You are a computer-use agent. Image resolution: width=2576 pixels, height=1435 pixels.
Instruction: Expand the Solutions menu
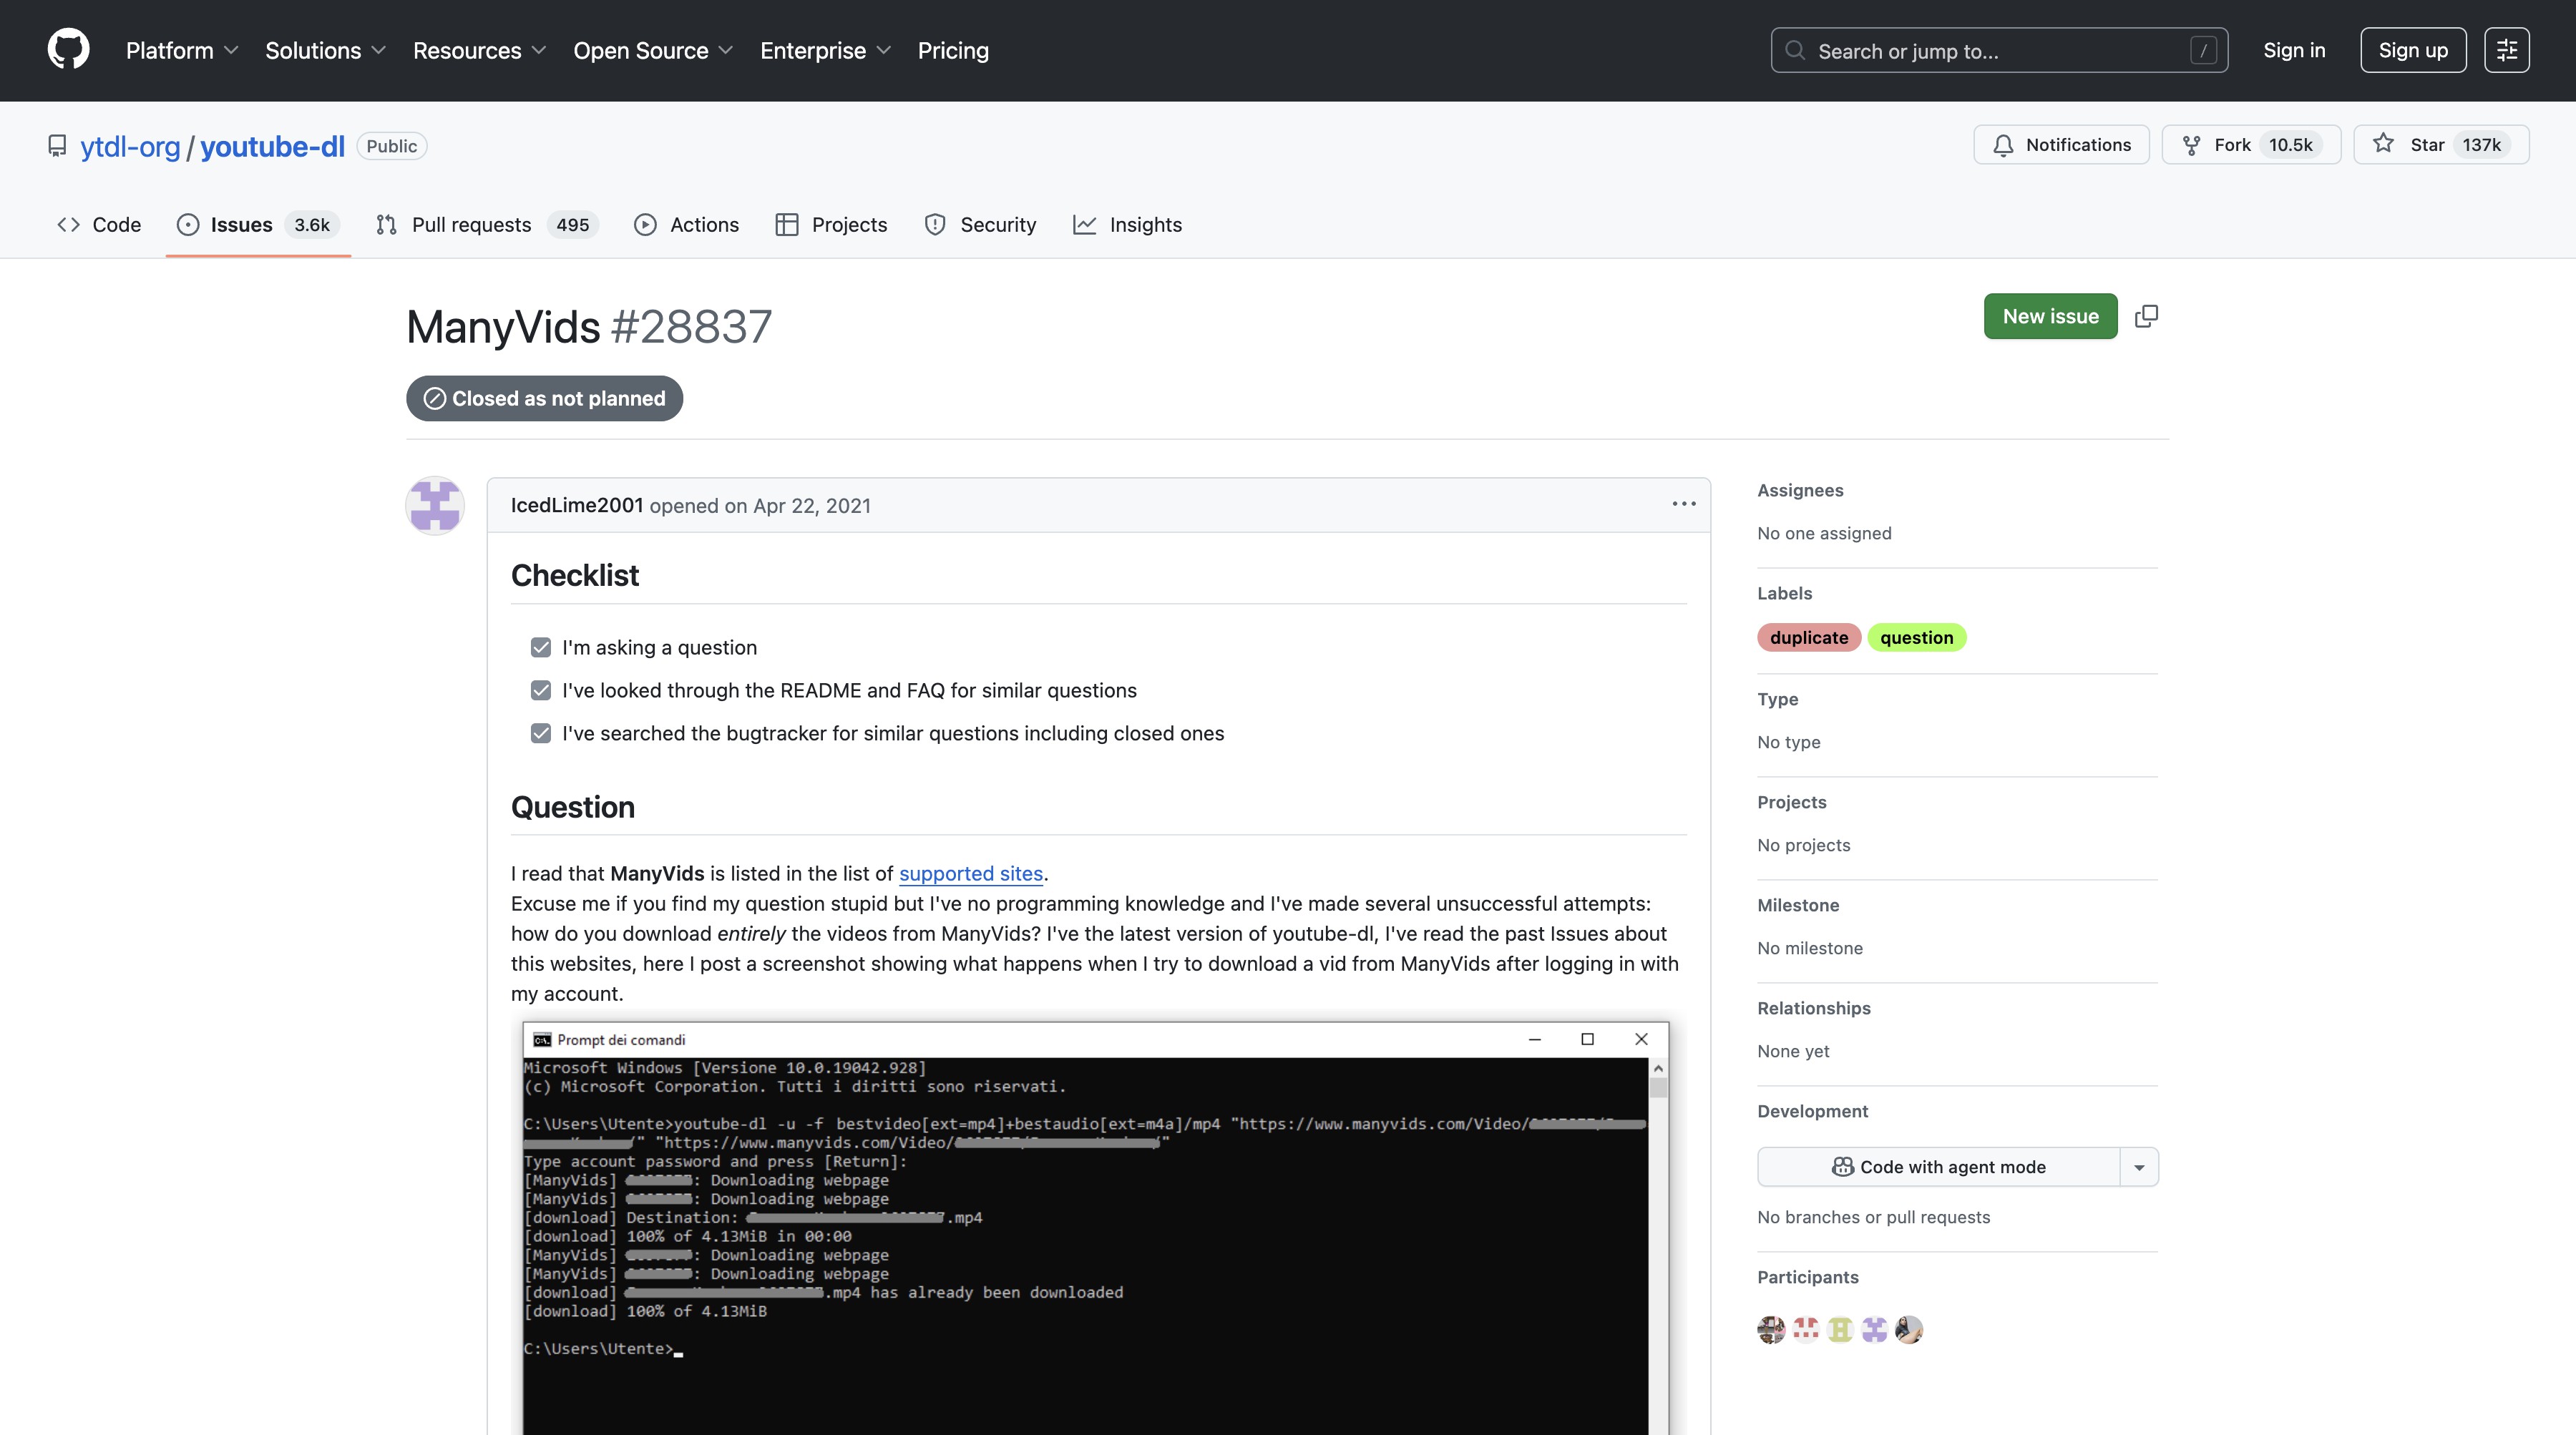click(325, 50)
